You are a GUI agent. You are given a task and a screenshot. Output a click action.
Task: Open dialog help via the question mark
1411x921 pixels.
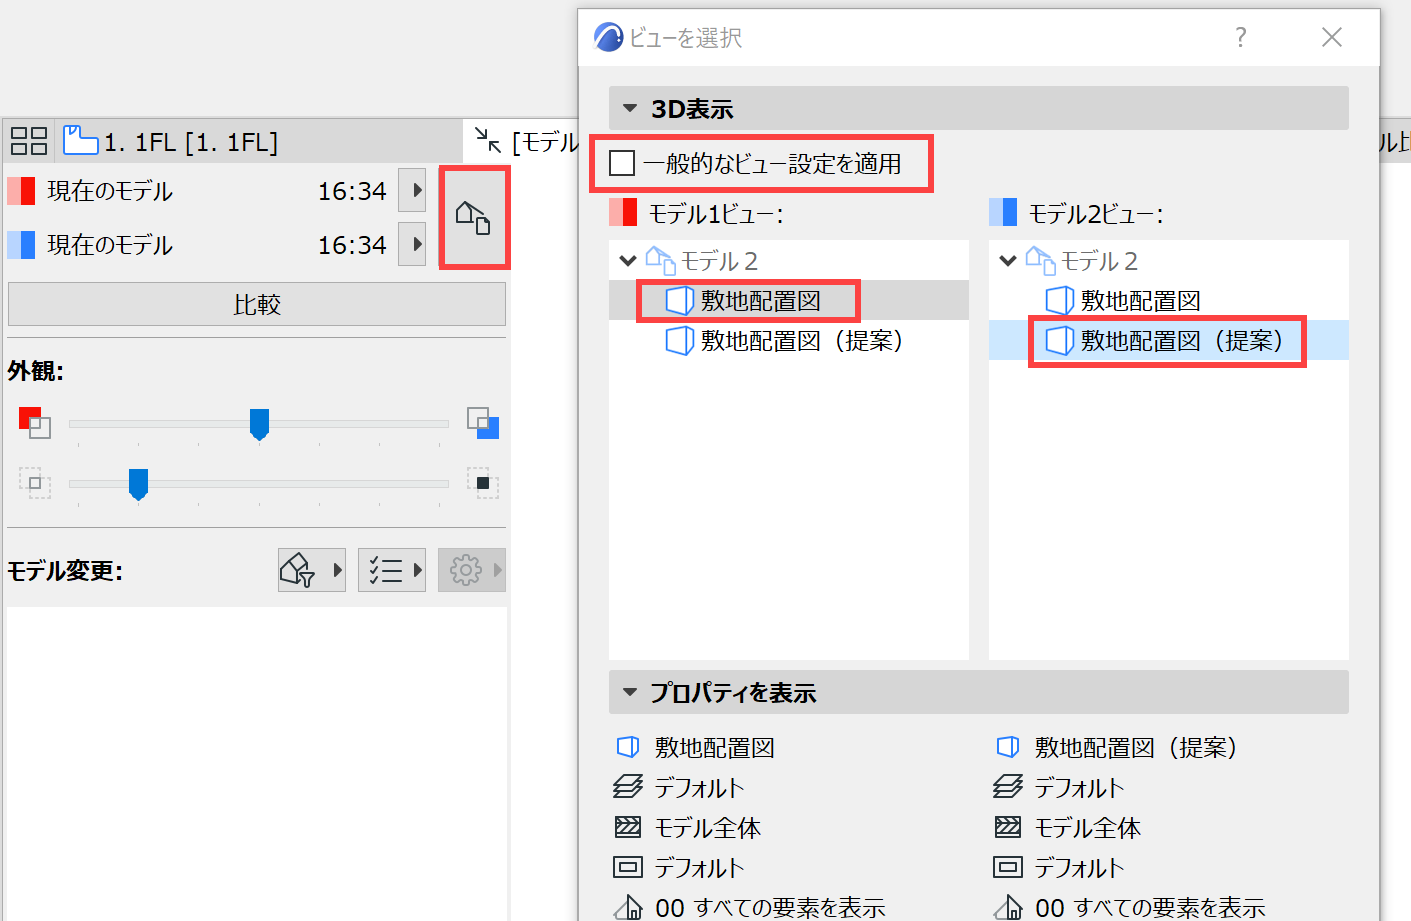[x=1240, y=37]
